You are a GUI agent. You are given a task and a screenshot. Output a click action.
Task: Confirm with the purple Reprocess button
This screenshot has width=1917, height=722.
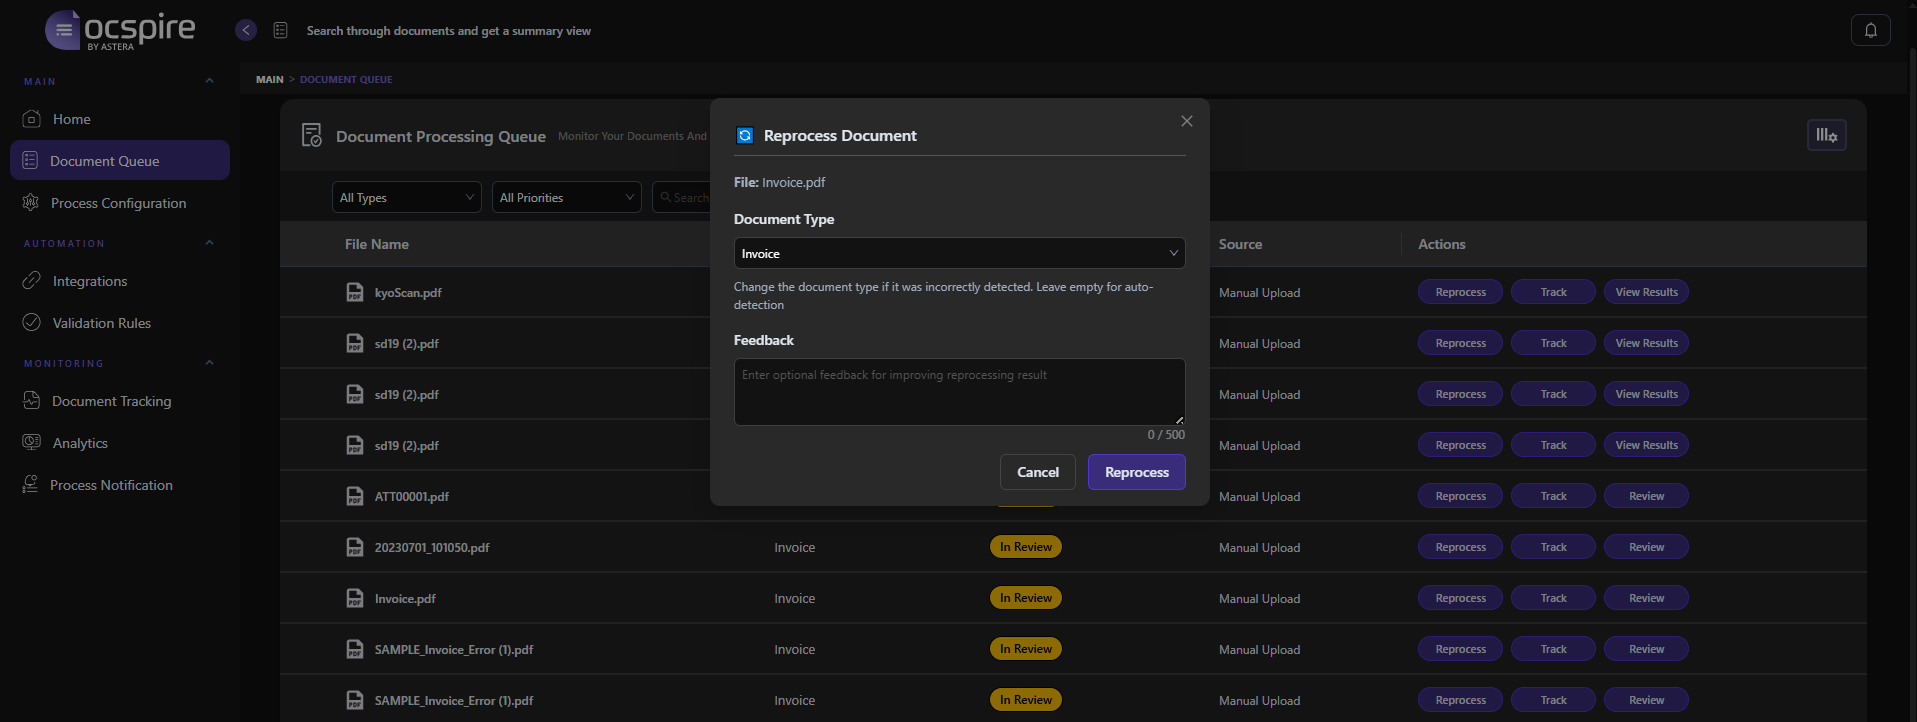pyautogui.click(x=1136, y=472)
